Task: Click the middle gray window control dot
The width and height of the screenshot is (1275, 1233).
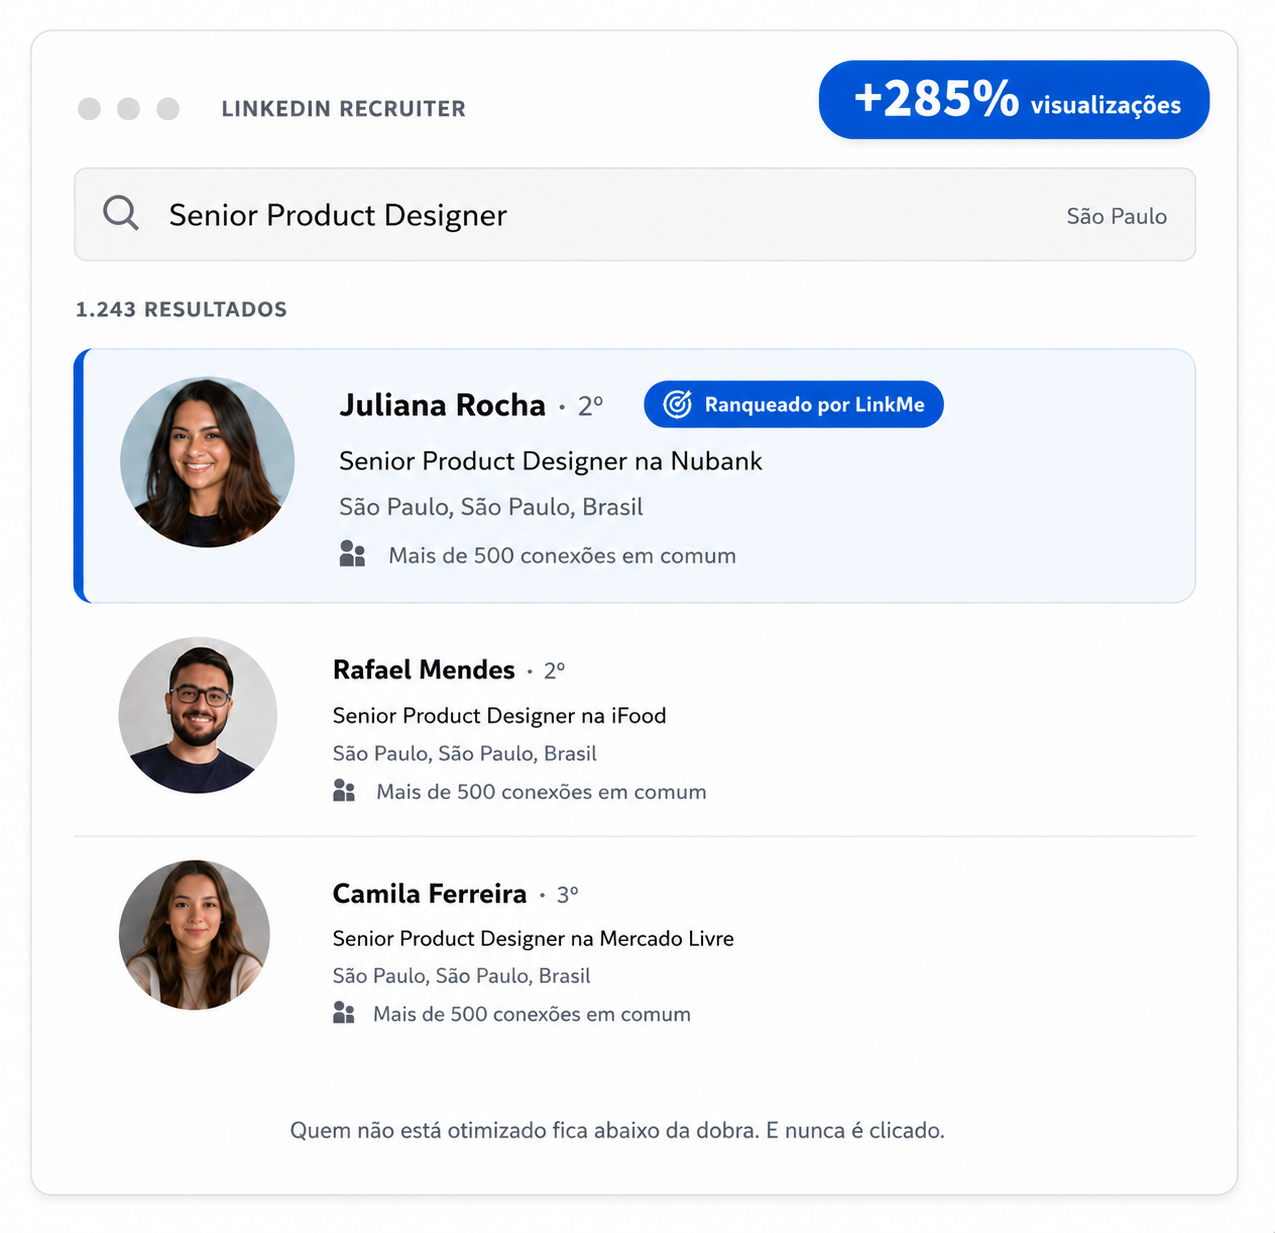Action: [128, 109]
